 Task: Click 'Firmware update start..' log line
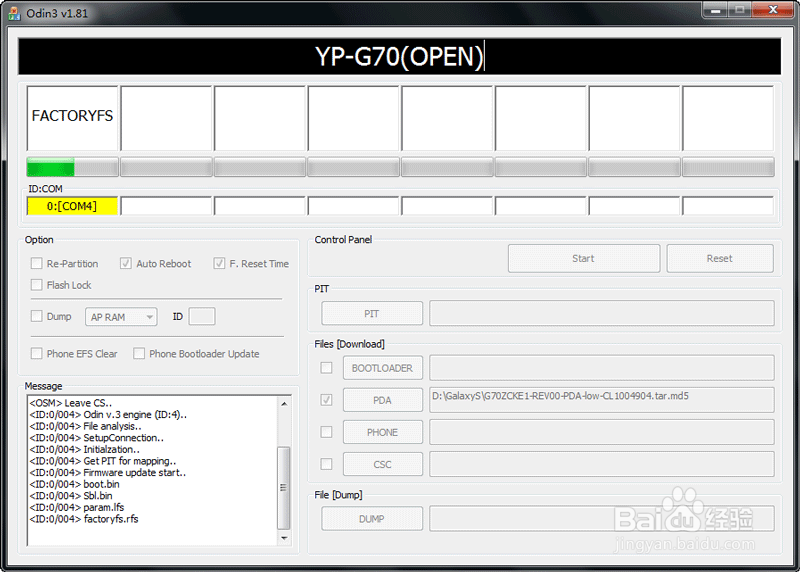(x=108, y=472)
